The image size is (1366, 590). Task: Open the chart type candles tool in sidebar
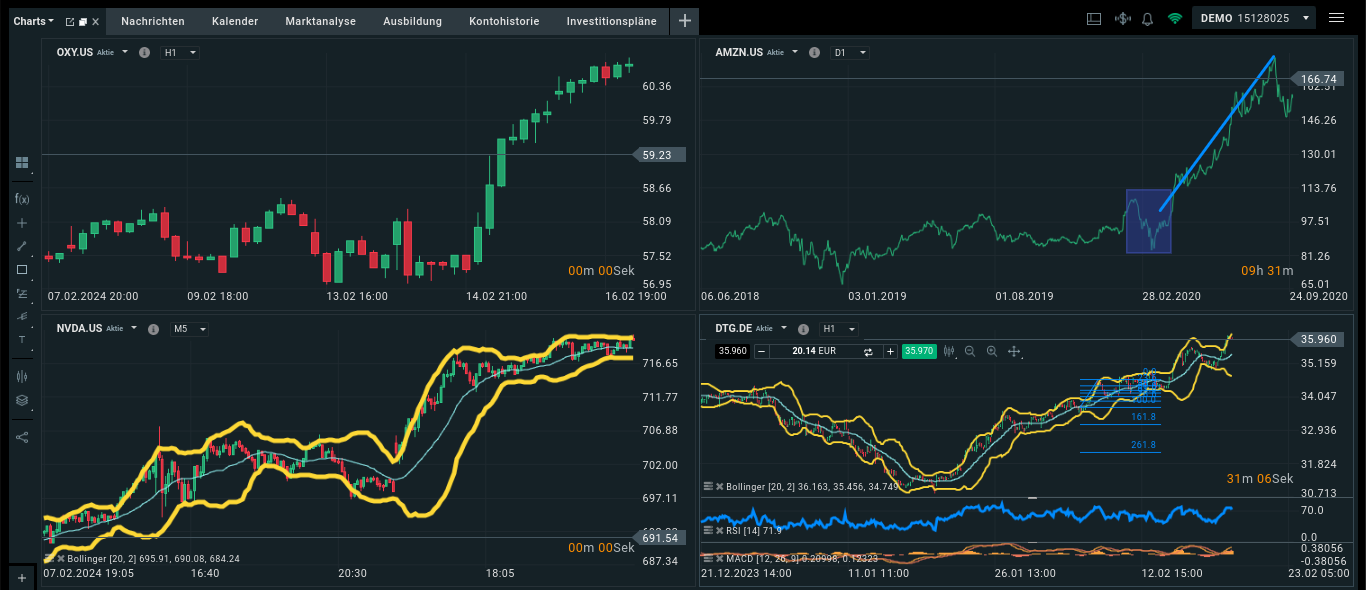pyautogui.click(x=22, y=376)
